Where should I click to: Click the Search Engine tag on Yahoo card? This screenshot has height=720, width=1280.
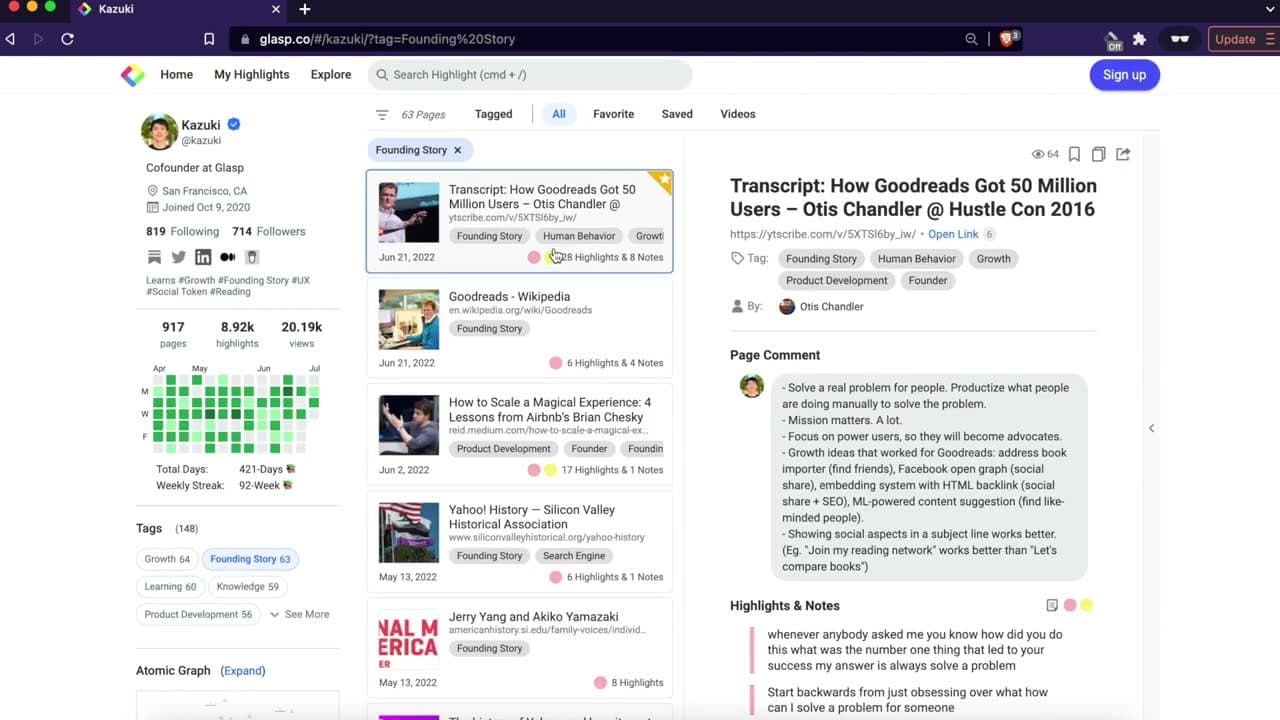pyautogui.click(x=574, y=556)
